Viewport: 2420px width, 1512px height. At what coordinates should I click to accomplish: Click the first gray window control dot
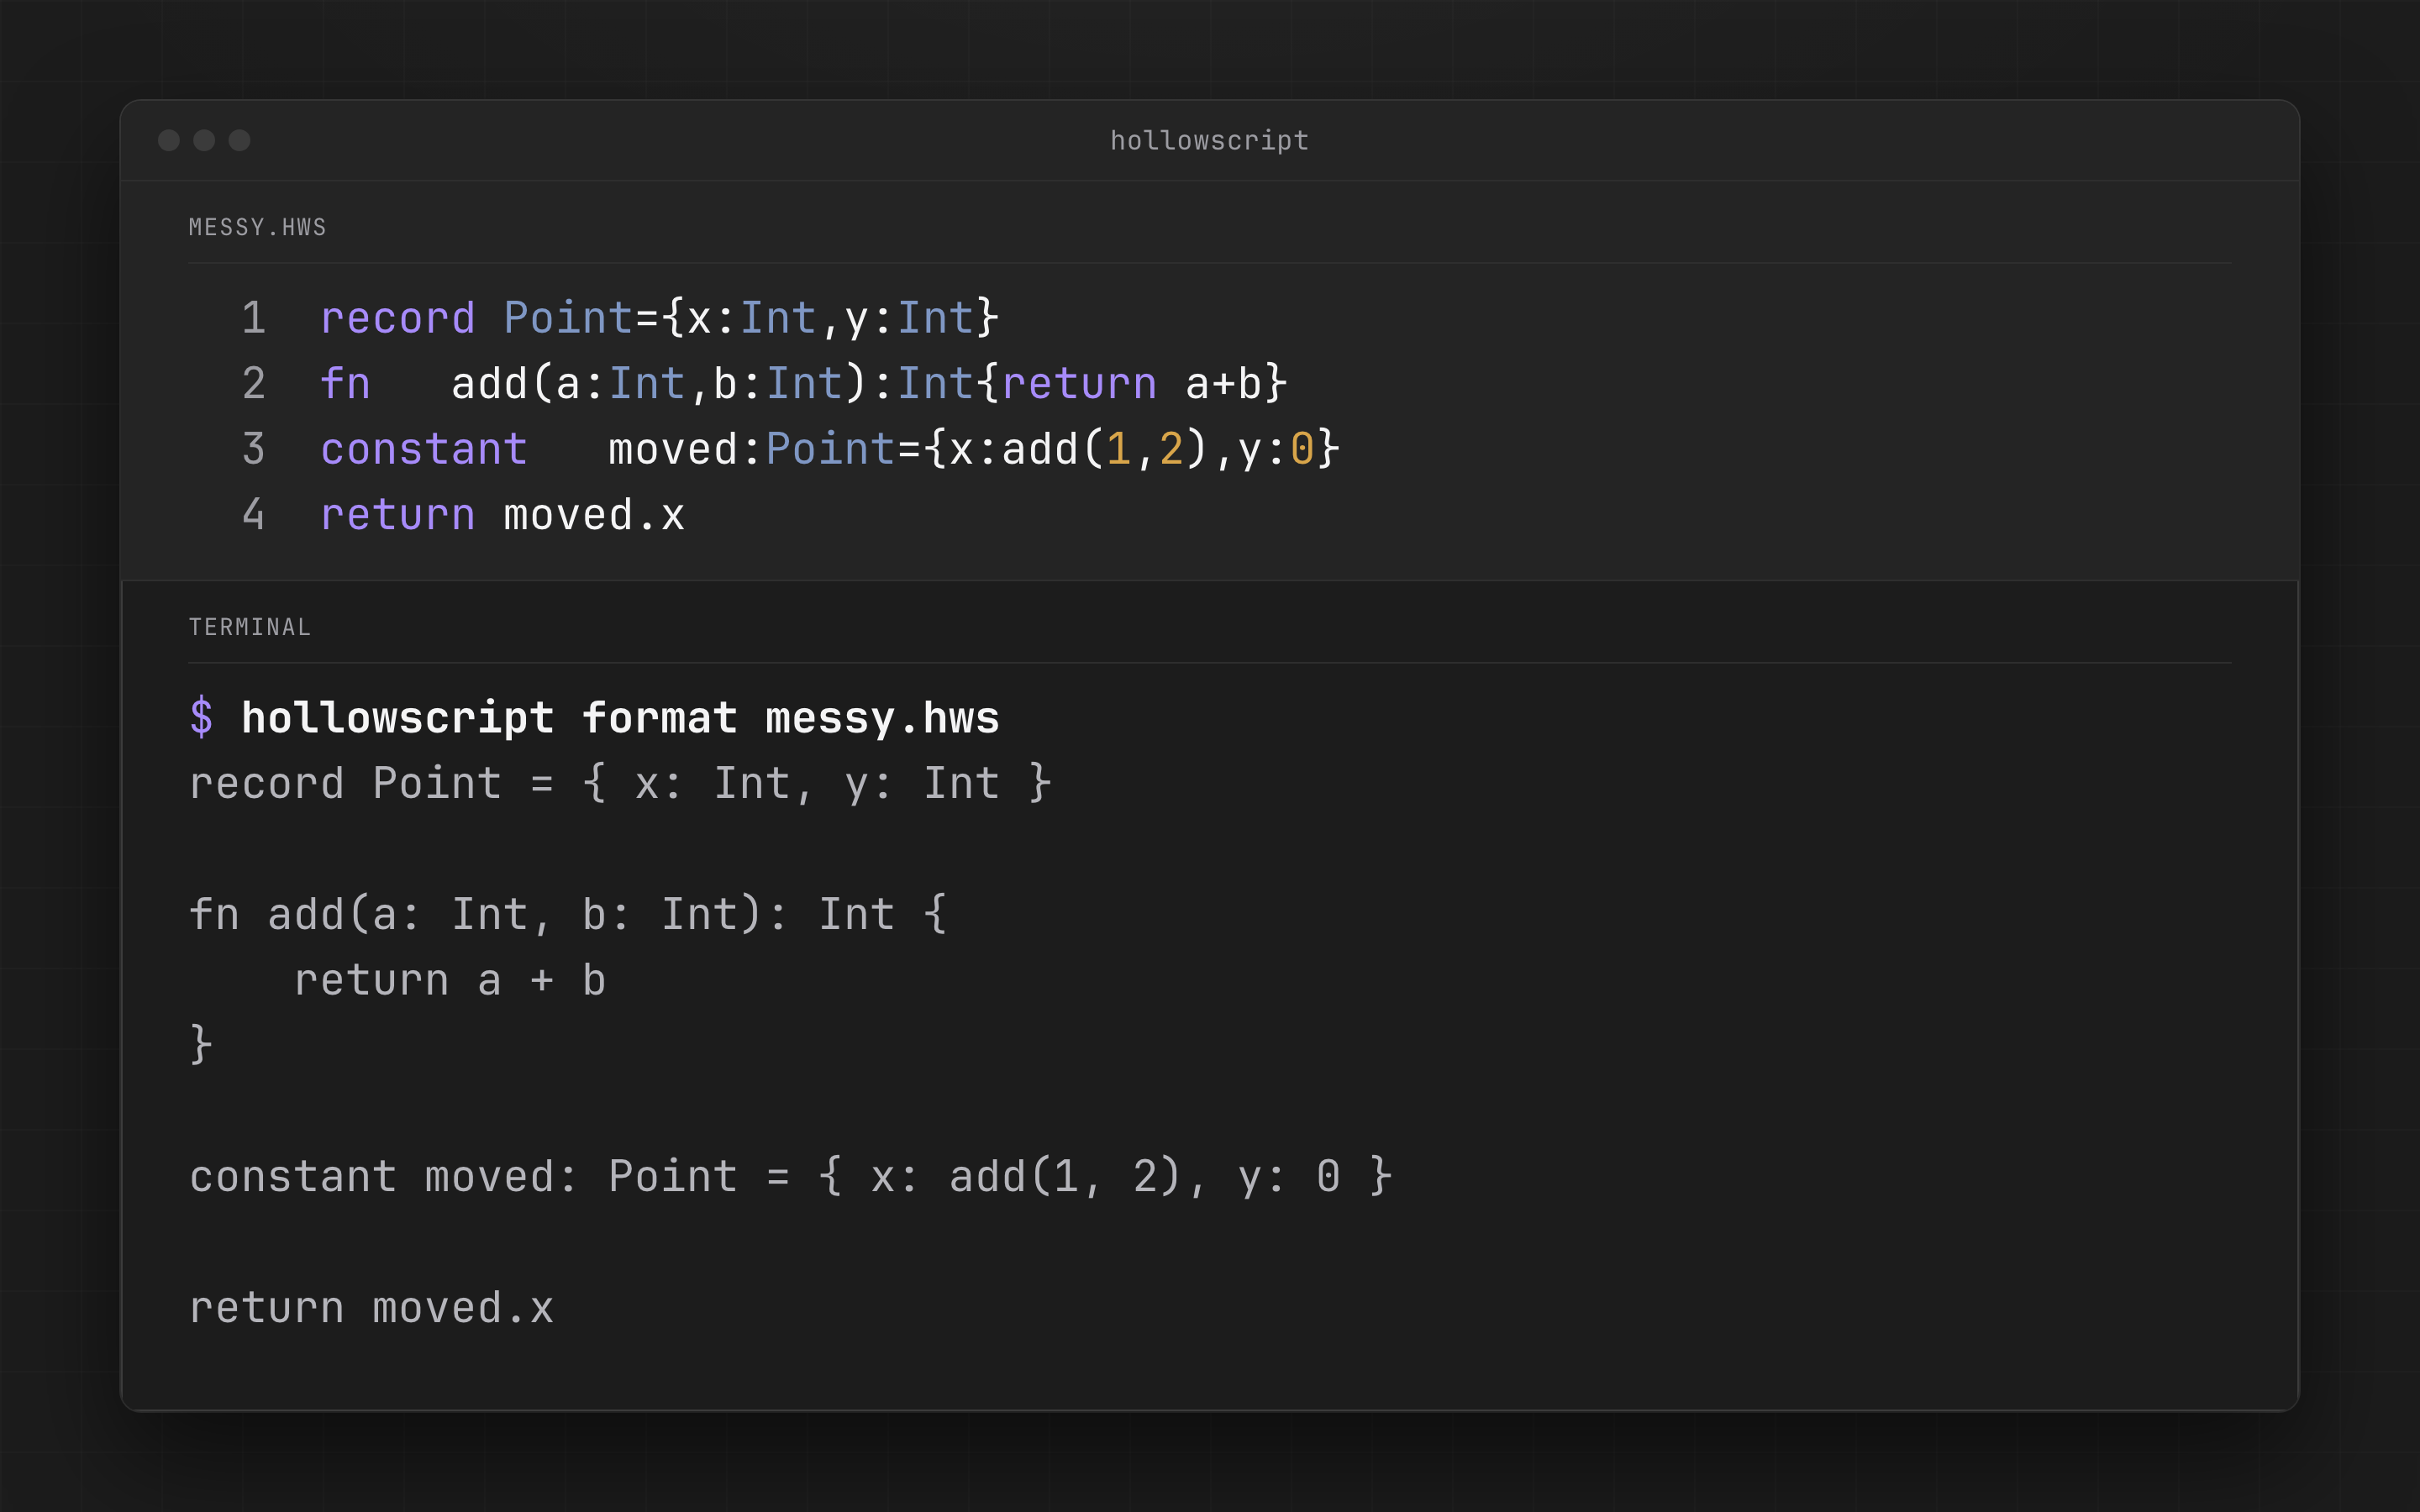(x=169, y=140)
